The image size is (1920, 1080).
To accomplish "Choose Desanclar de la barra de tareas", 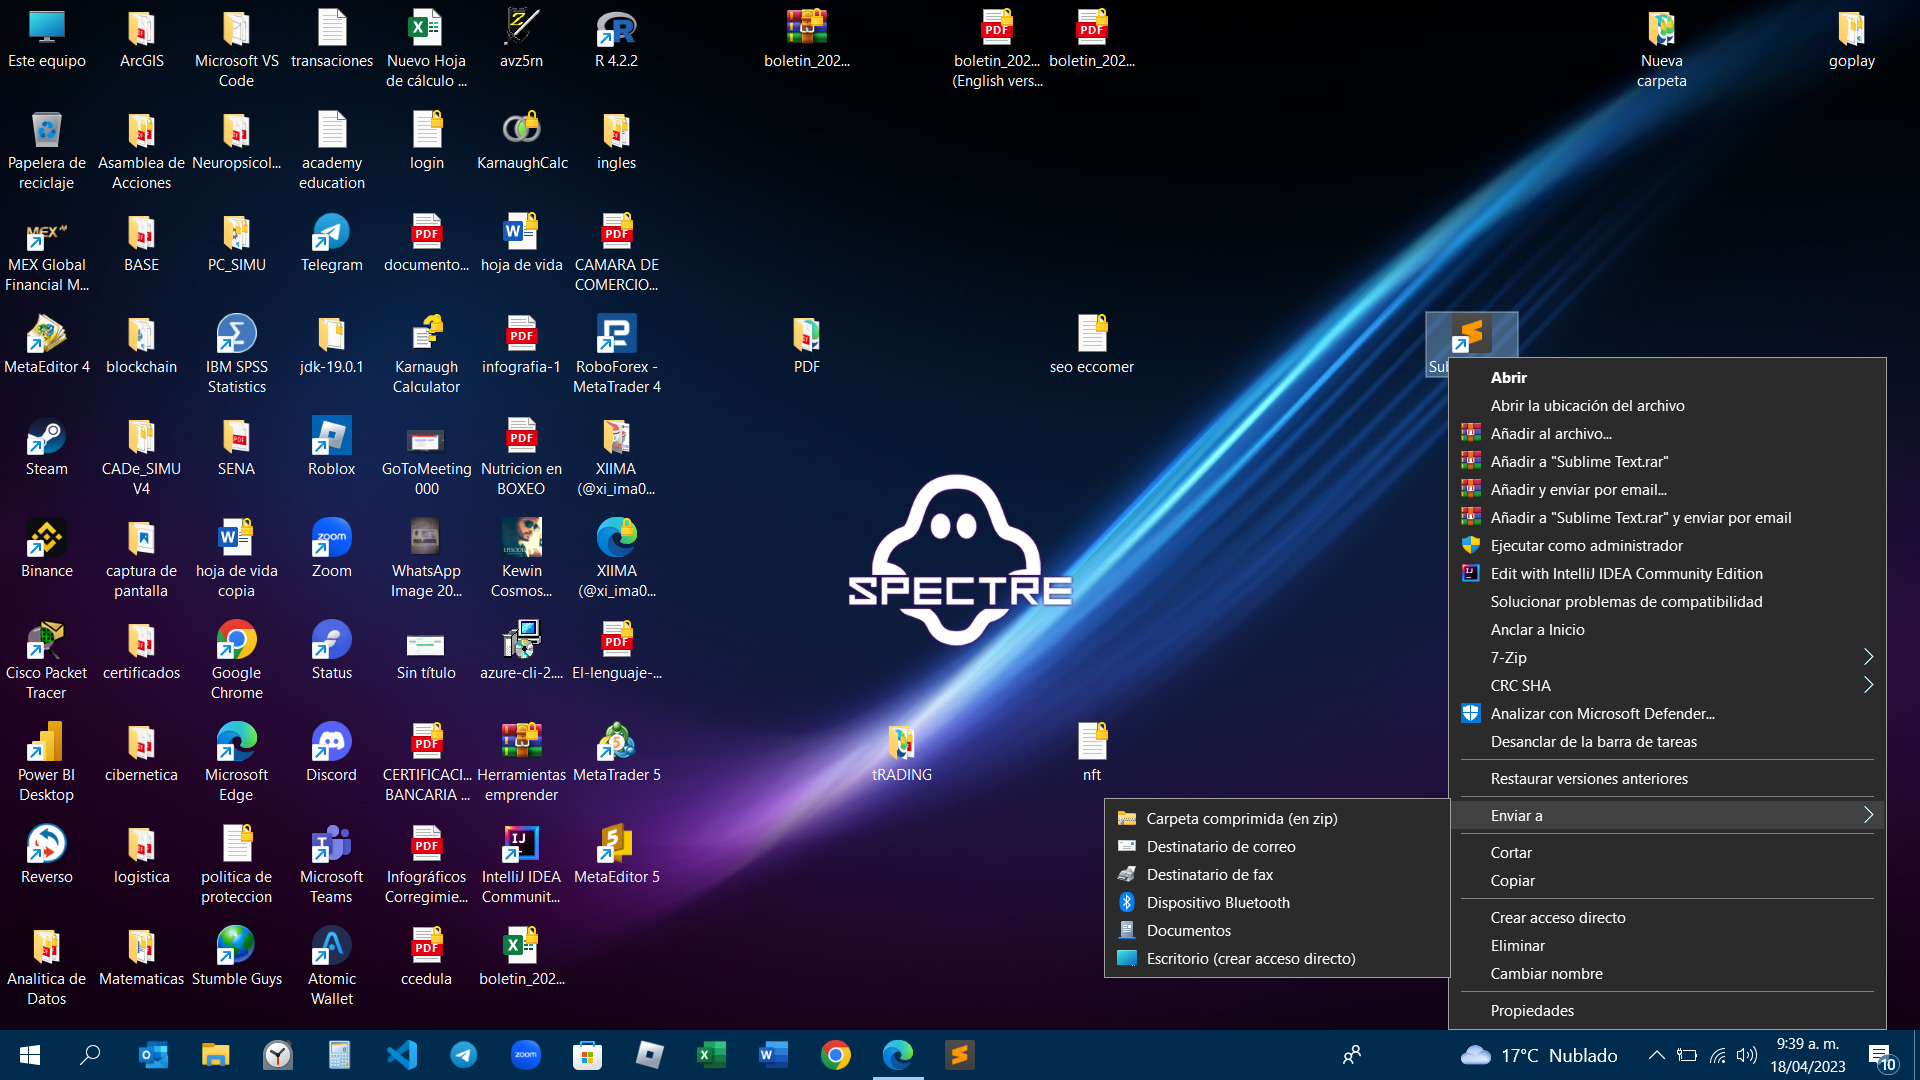I will [1667, 741].
